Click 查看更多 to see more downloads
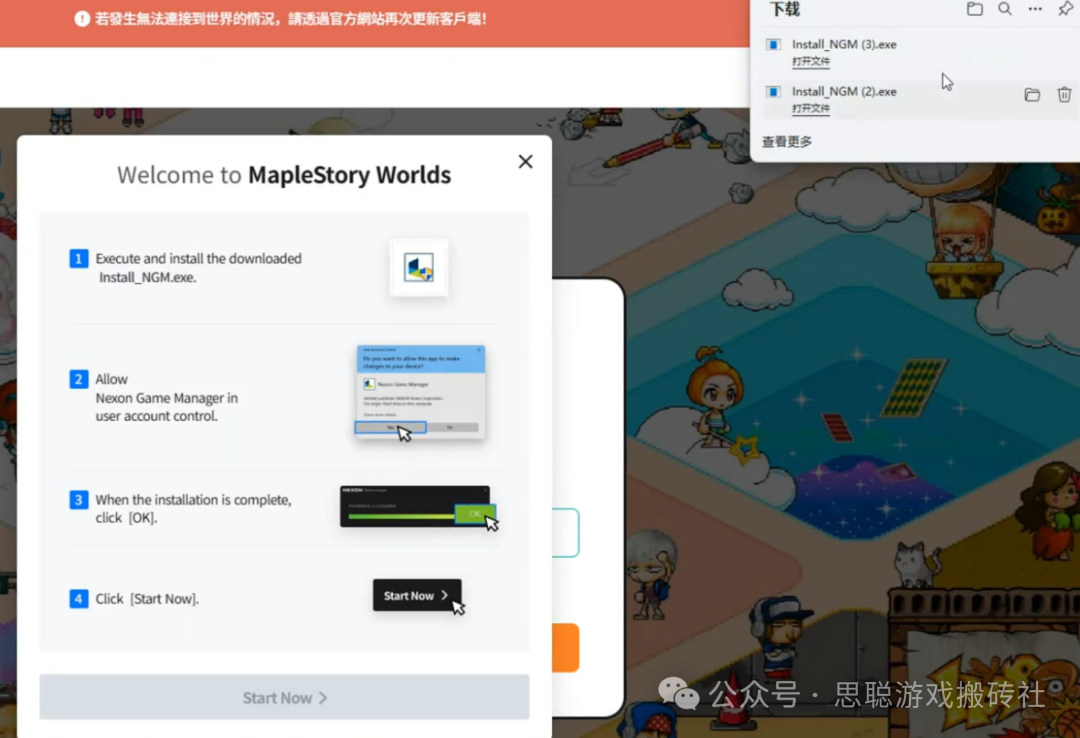Viewport: 1080px width, 738px height. (787, 142)
